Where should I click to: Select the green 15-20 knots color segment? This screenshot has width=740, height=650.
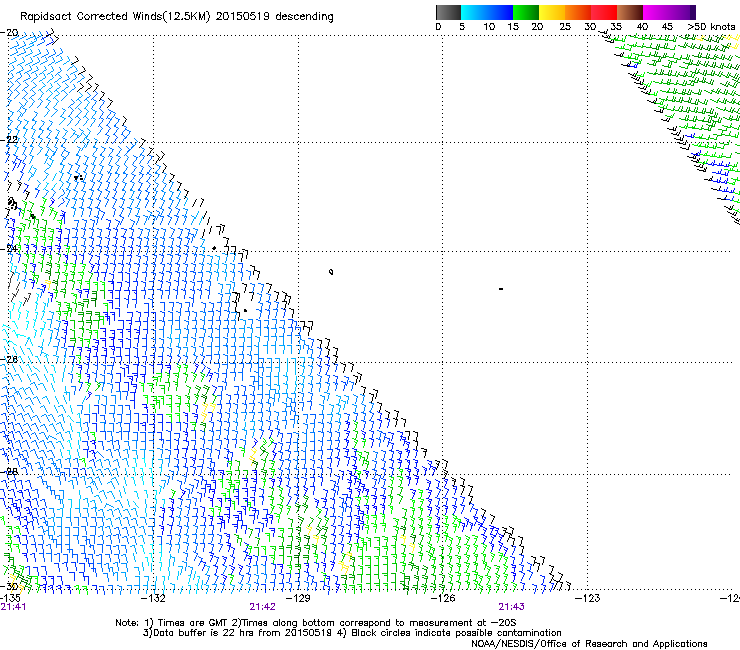526,12
